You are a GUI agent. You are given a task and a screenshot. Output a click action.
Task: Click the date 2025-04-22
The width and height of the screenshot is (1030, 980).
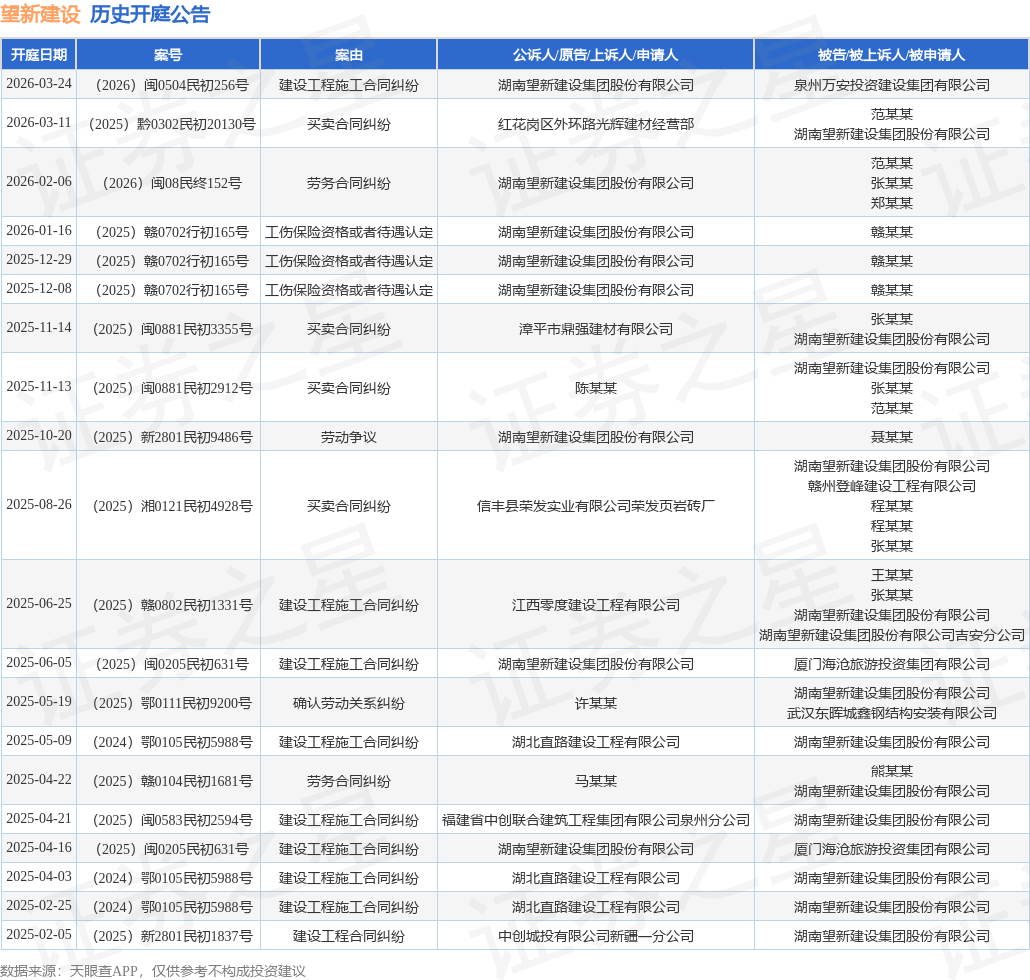point(39,780)
